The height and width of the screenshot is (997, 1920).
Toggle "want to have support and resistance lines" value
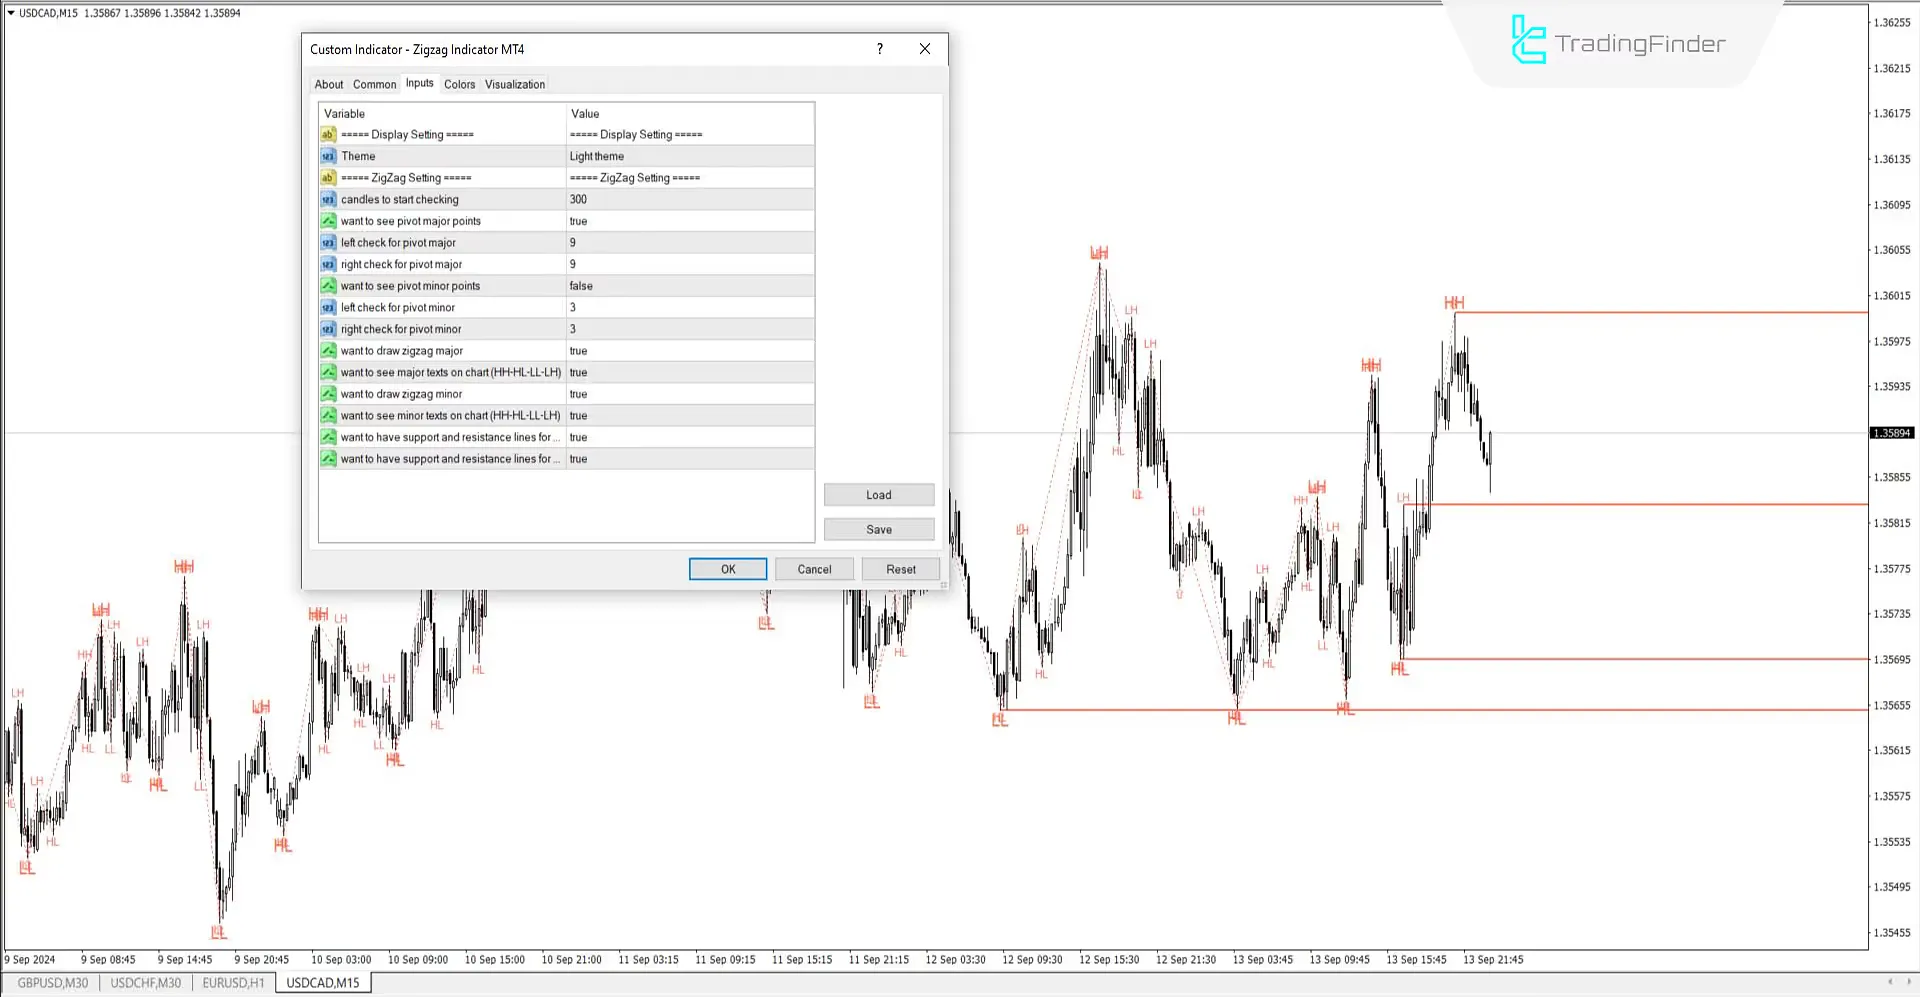(690, 437)
